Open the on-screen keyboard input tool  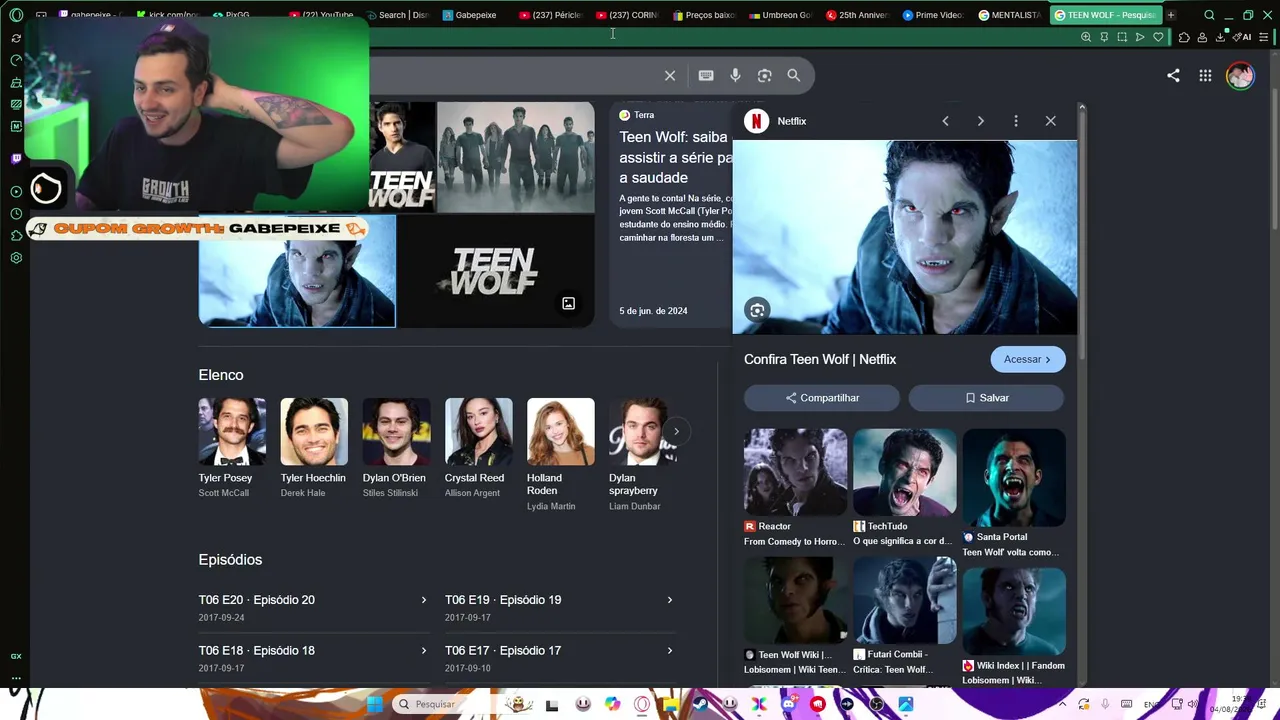706,76
